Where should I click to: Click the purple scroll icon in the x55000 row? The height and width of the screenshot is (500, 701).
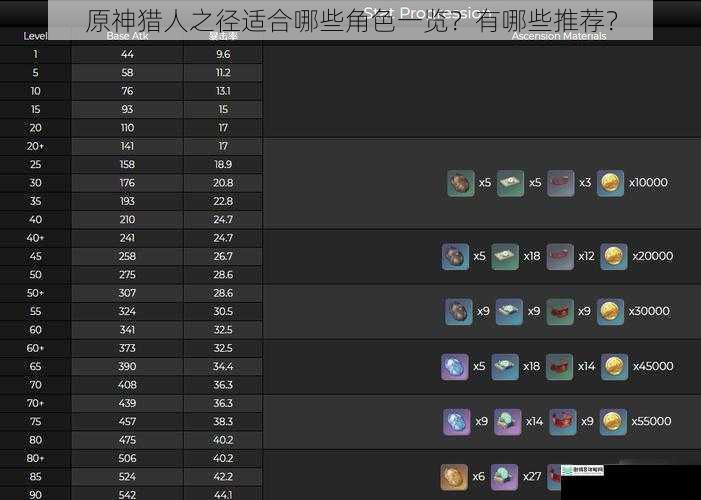tap(507, 422)
